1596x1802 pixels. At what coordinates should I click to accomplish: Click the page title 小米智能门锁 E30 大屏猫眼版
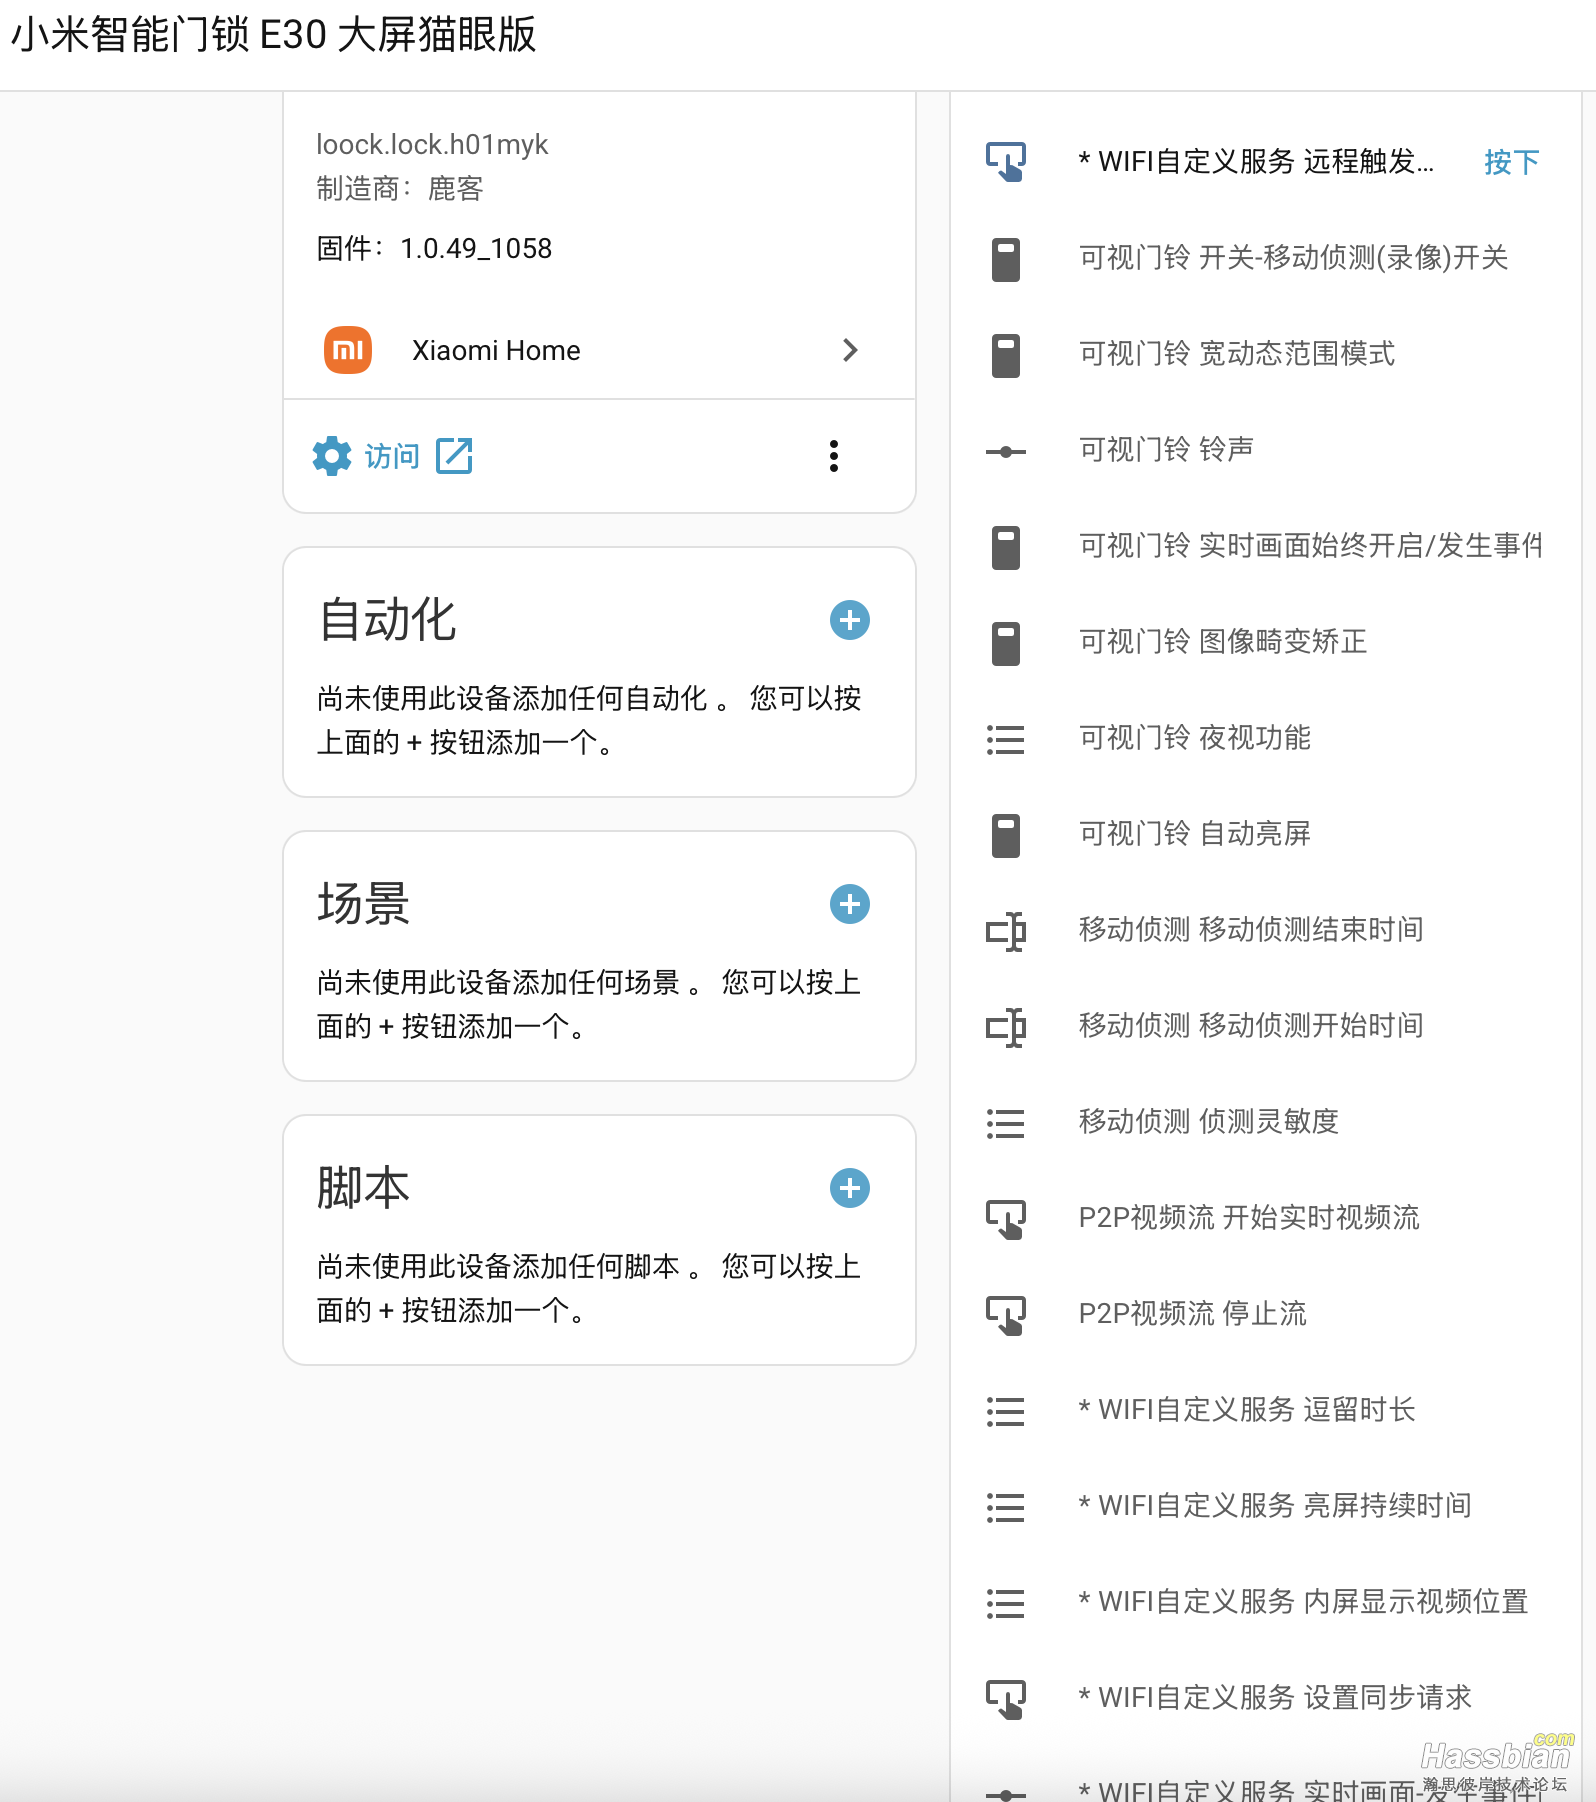coord(273,35)
